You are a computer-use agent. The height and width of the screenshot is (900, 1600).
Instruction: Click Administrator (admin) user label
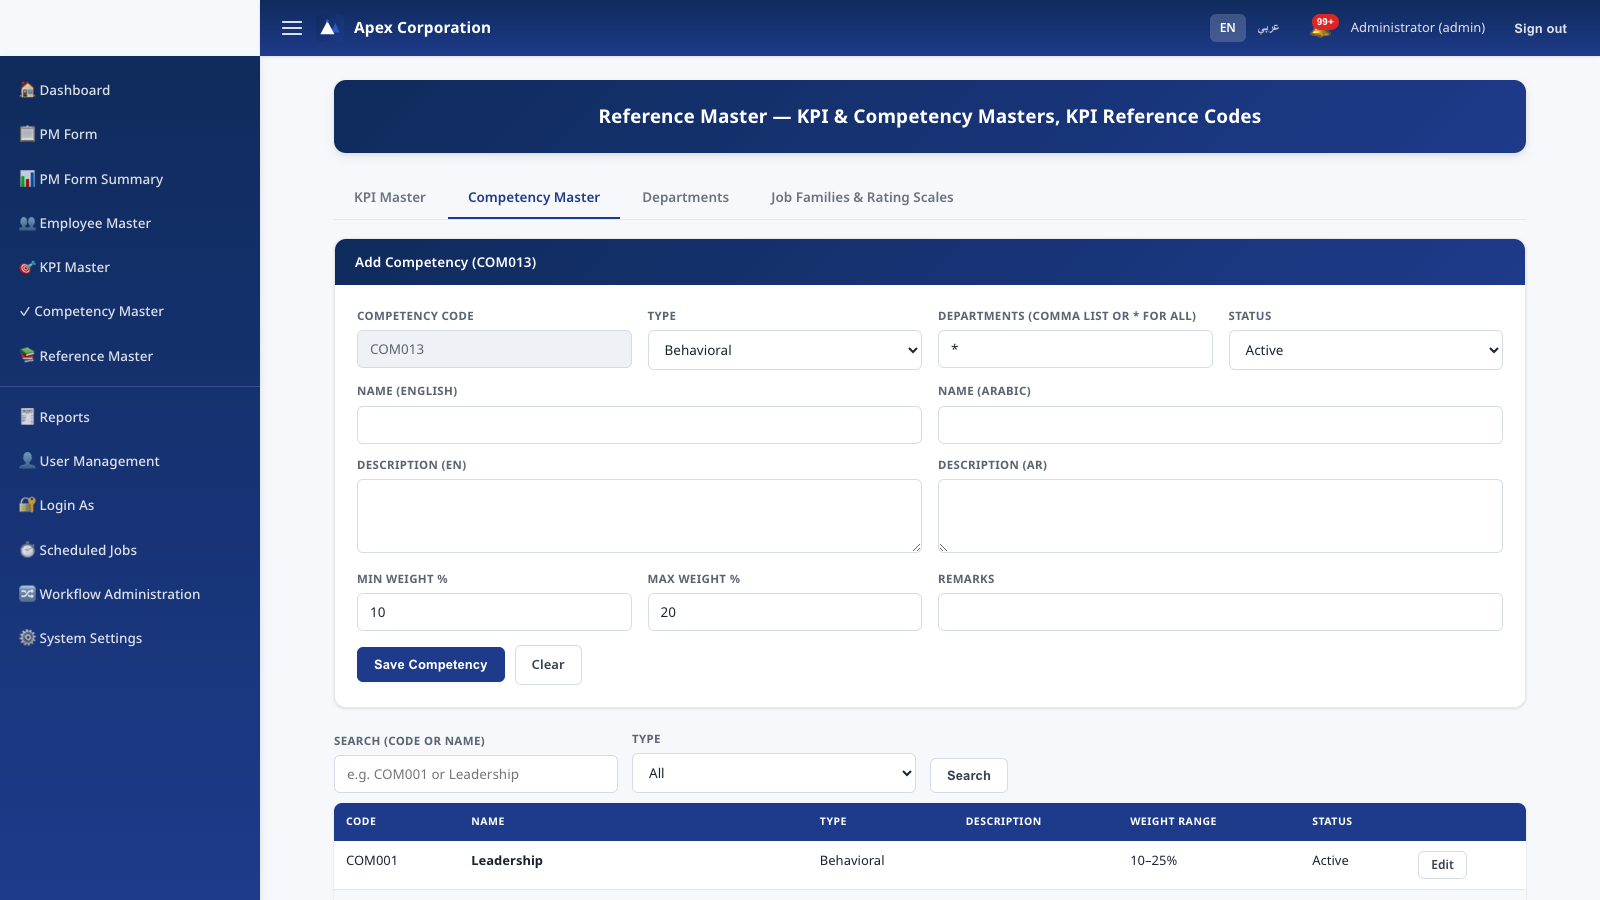(1417, 28)
